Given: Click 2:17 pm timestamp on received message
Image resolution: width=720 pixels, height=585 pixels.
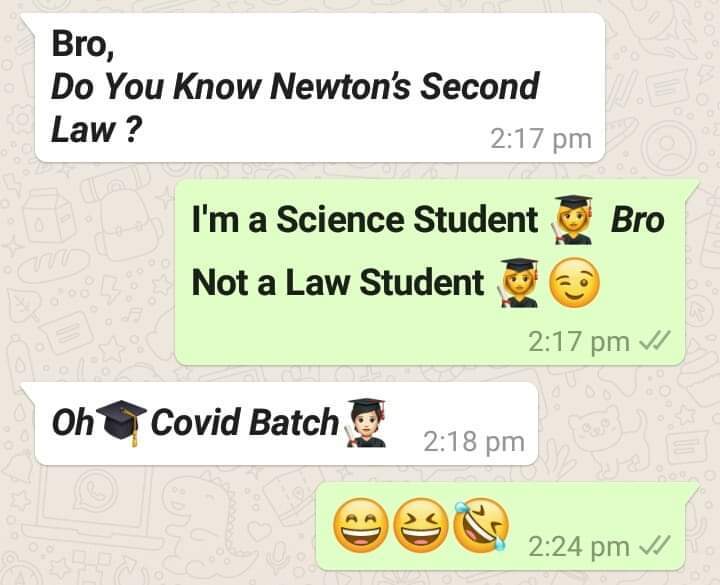Looking at the screenshot, I should [x=541, y=139].
